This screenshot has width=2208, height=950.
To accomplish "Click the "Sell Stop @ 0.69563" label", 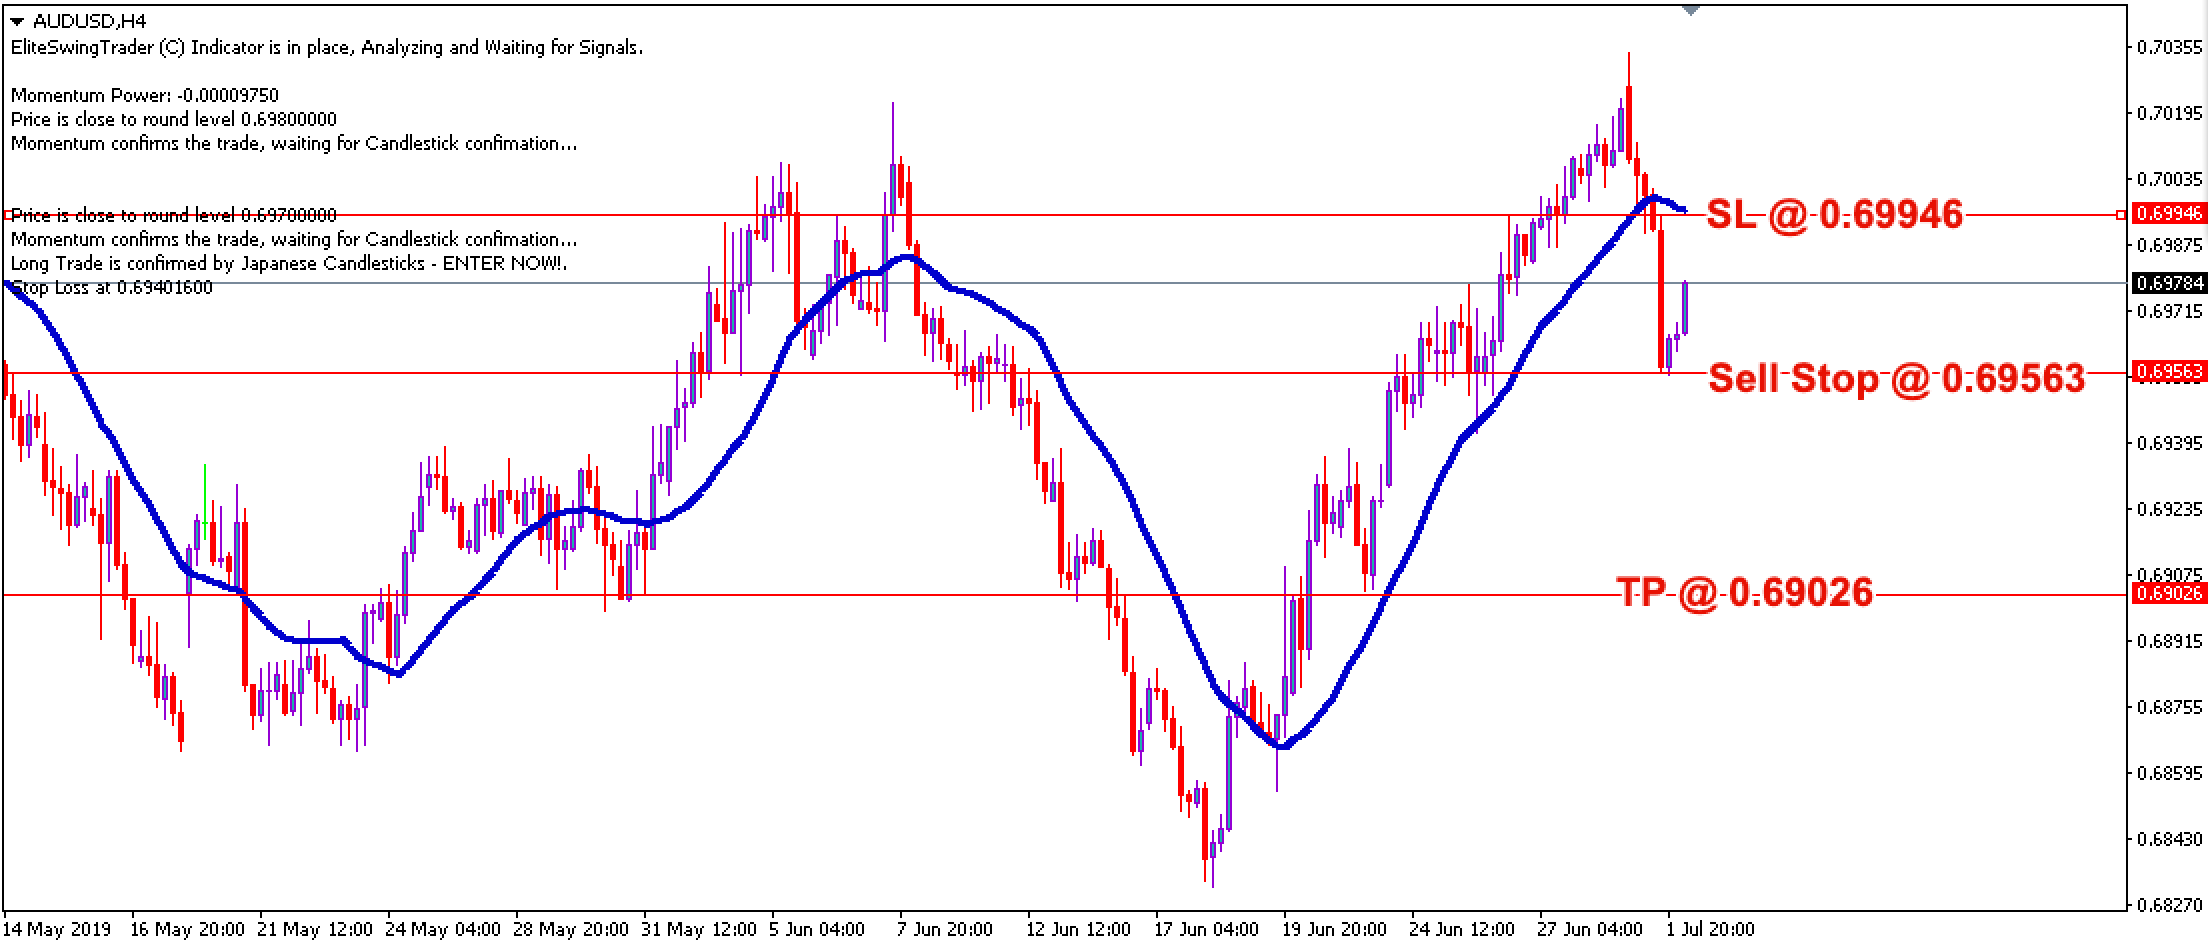I will (x=1896, y=378).
